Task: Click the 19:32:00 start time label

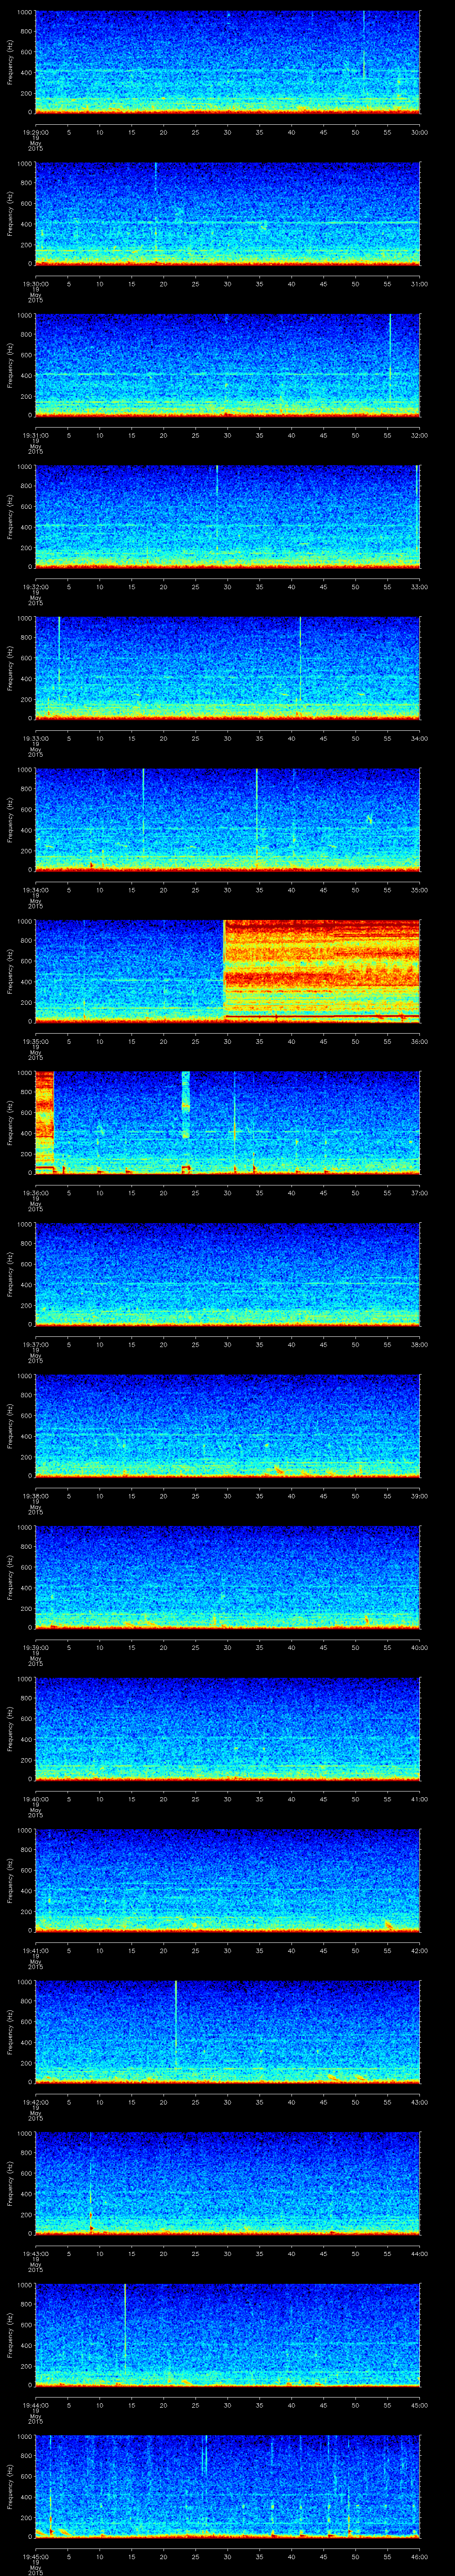Action: [35, 586]
